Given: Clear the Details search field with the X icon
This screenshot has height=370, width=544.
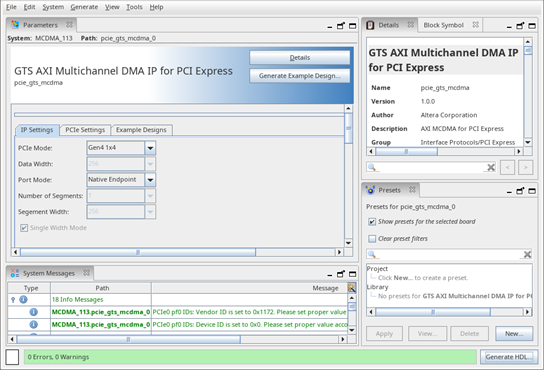Looking at the screenshot, I should click(x=491, y=168).
